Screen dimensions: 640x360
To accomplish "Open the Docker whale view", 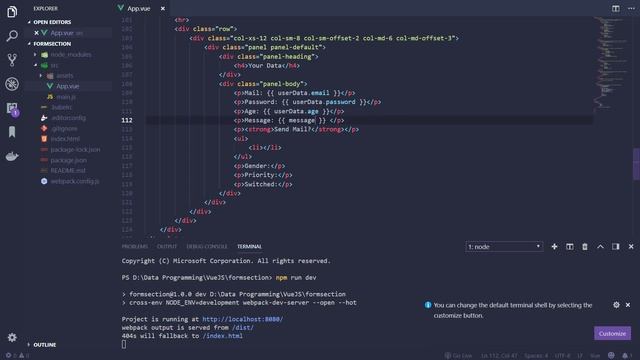I will coord(12,156).
